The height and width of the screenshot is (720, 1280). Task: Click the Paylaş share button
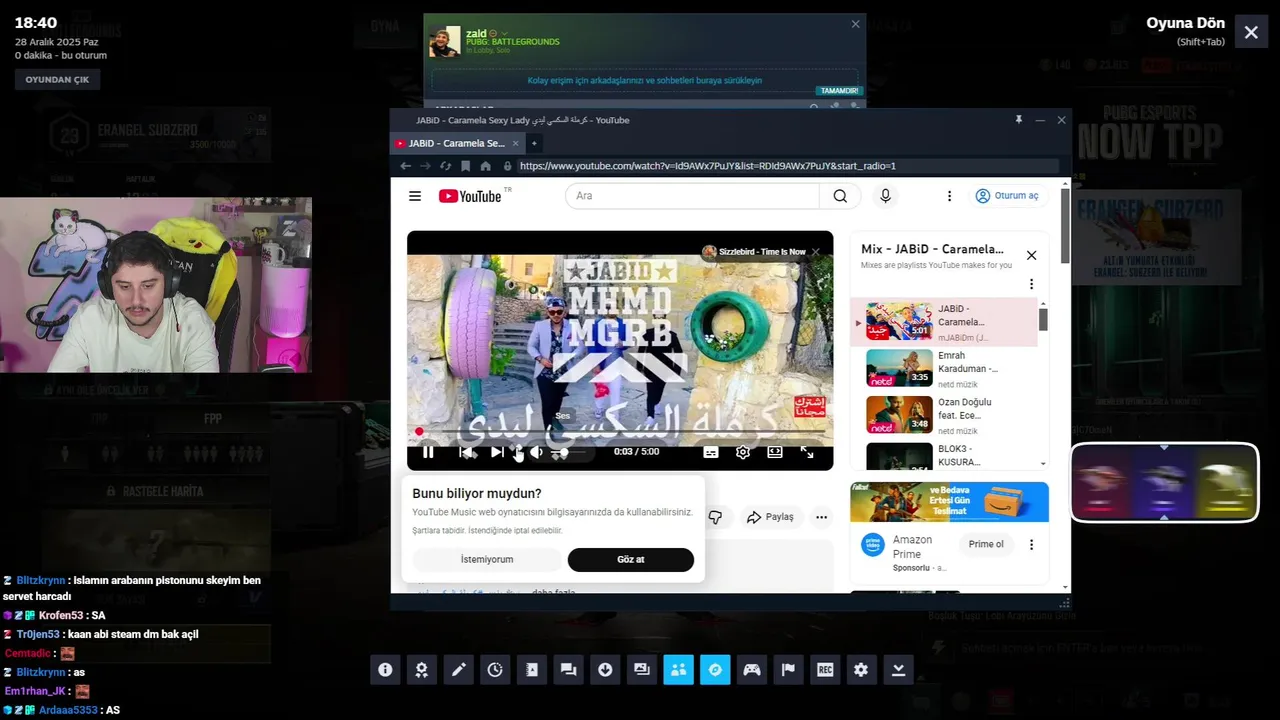click(770, 517)
